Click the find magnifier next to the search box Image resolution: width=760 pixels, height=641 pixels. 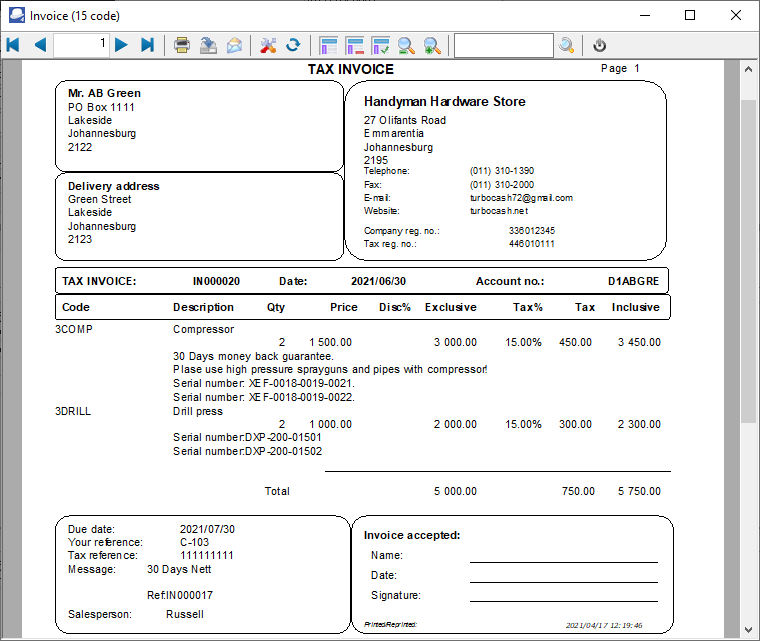(x=566, y=46)
